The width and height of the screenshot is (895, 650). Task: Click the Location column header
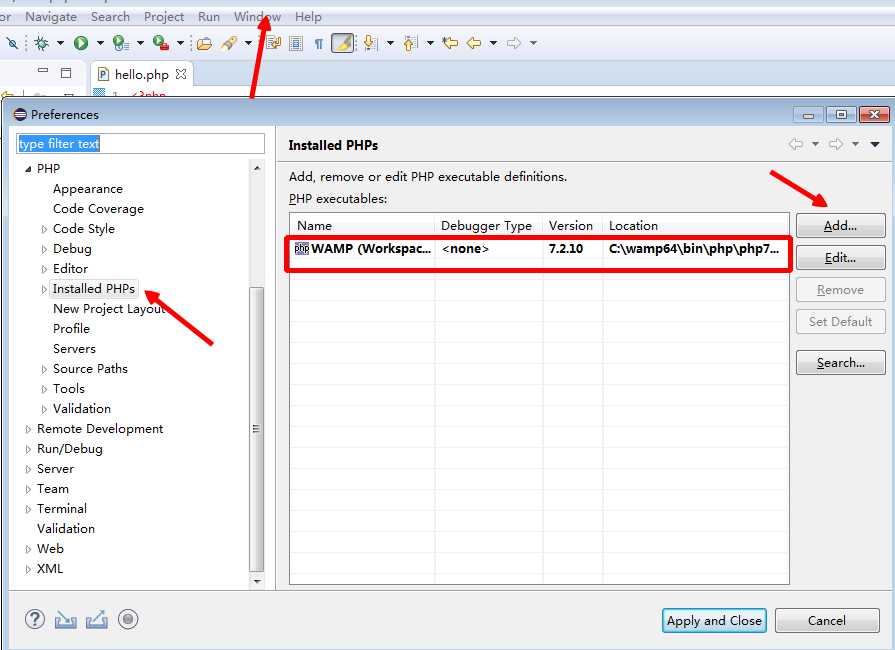pyautogui.click(x=696, y=225)
